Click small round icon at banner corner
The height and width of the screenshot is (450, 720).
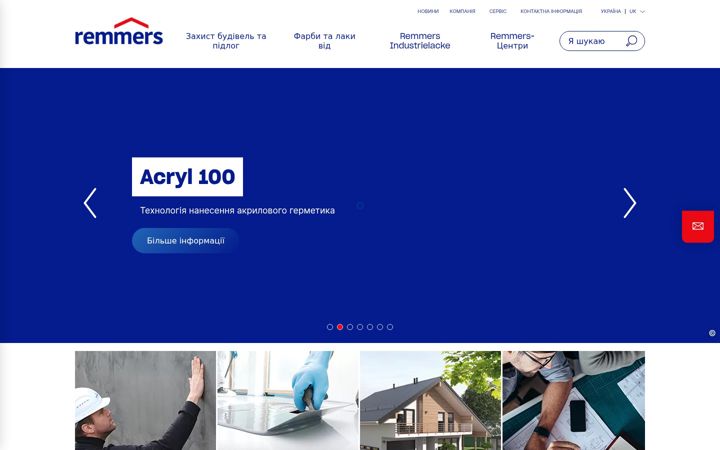[712, 333]
